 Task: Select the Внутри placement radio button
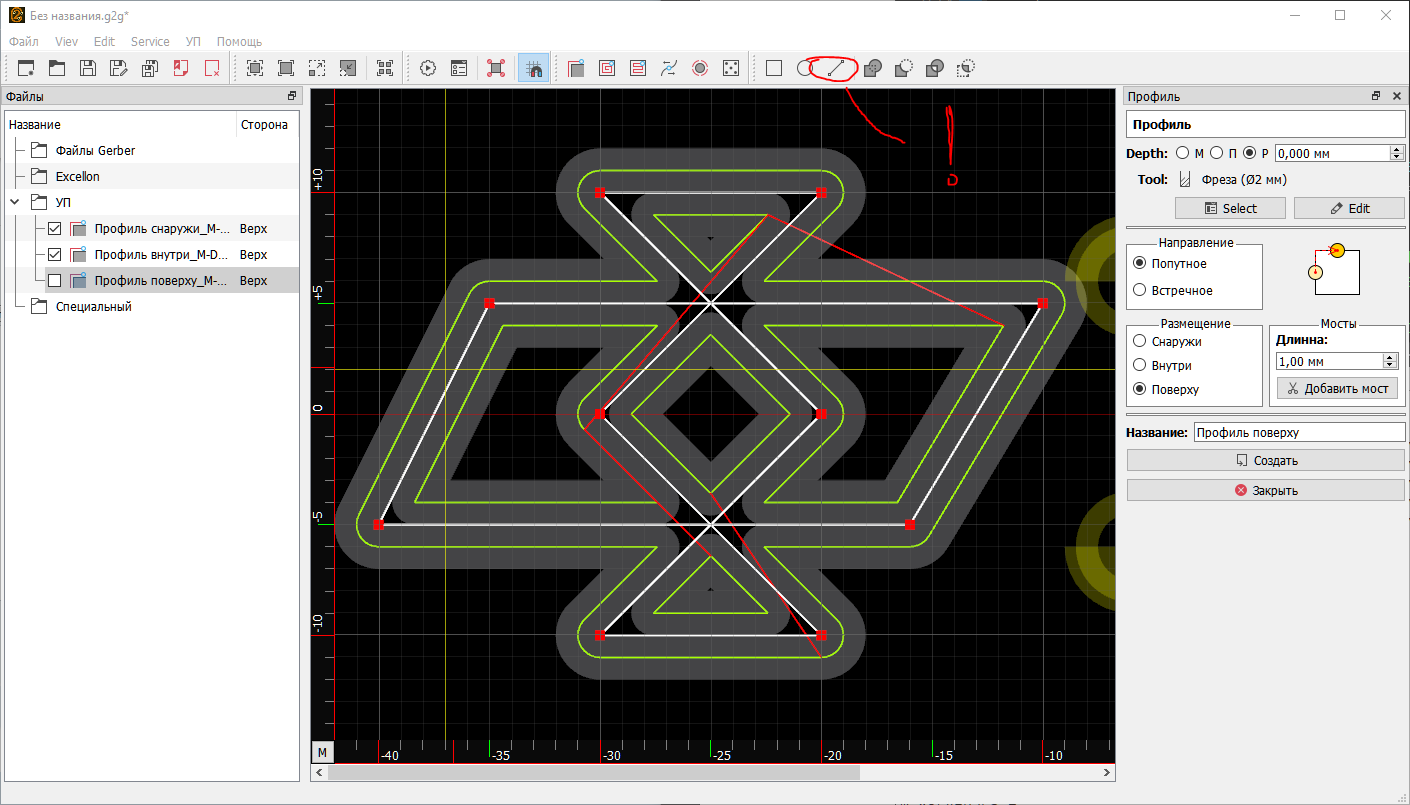pyautogui.click(x=1139, y=366)
